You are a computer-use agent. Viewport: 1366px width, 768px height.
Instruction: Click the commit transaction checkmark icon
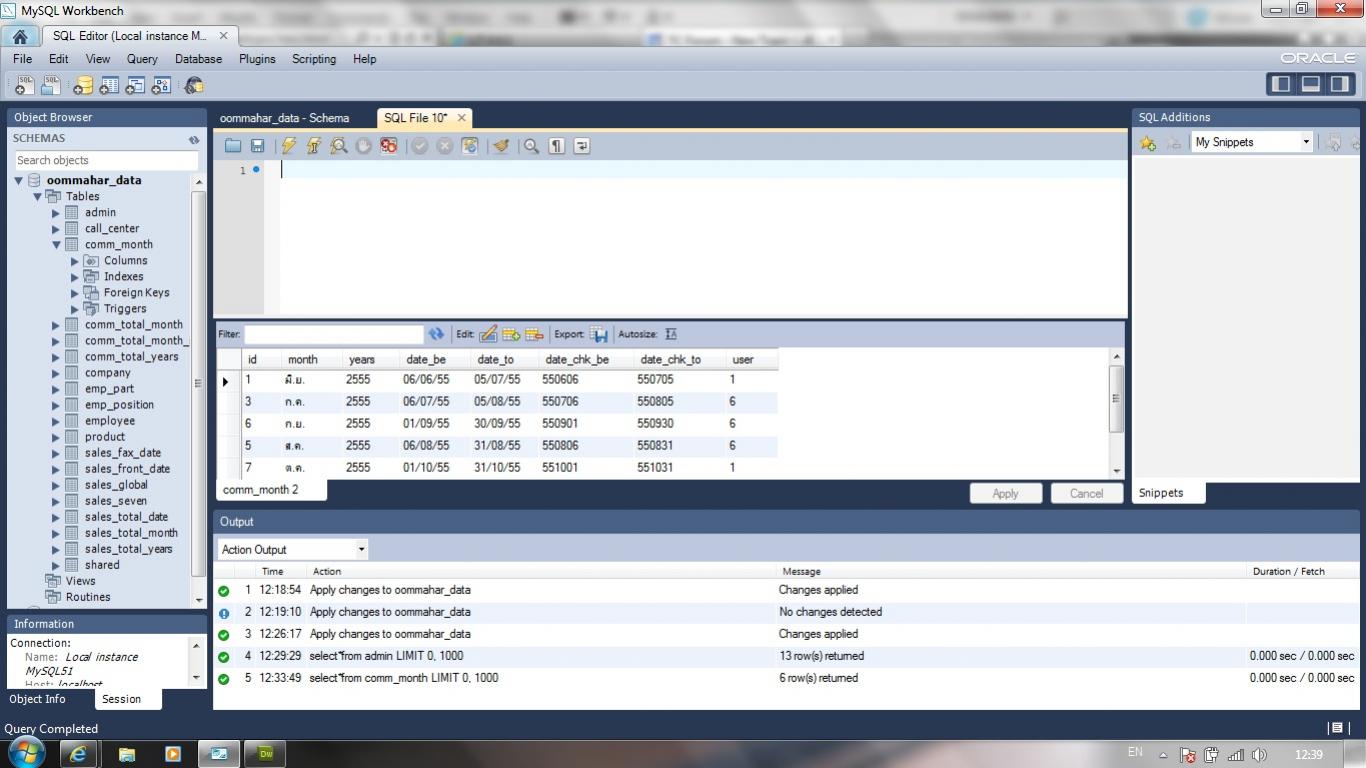tap(420, 146)
